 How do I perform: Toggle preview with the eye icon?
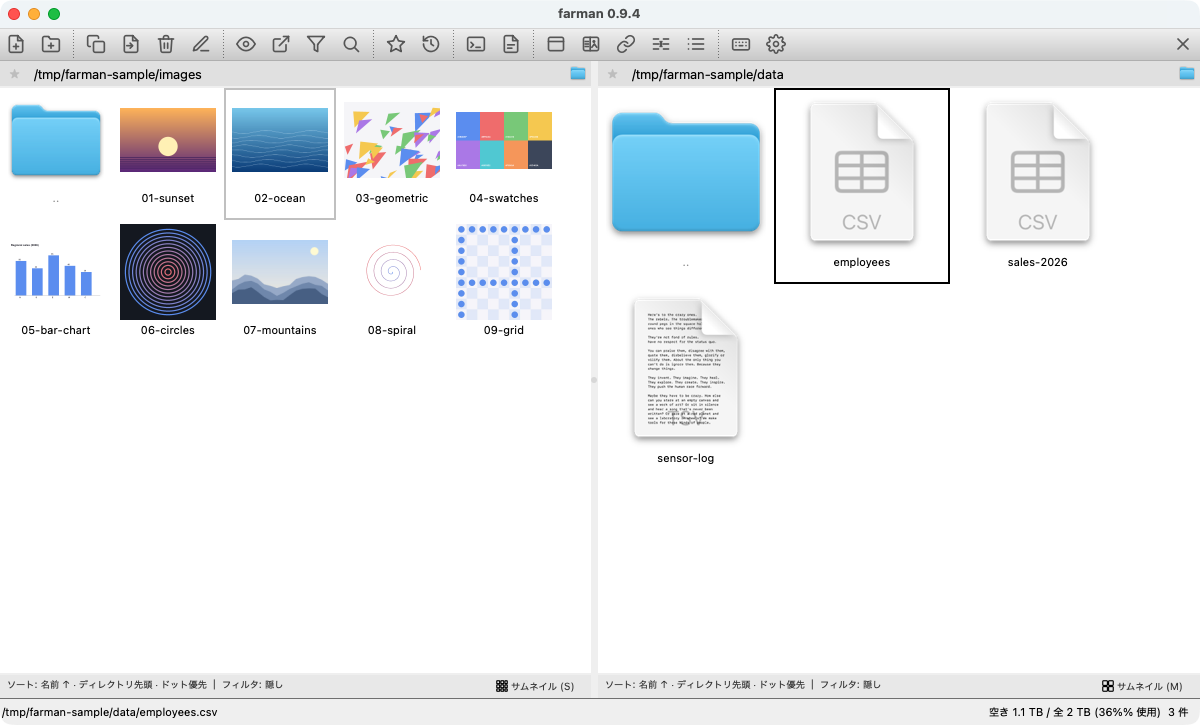[246, 44]
